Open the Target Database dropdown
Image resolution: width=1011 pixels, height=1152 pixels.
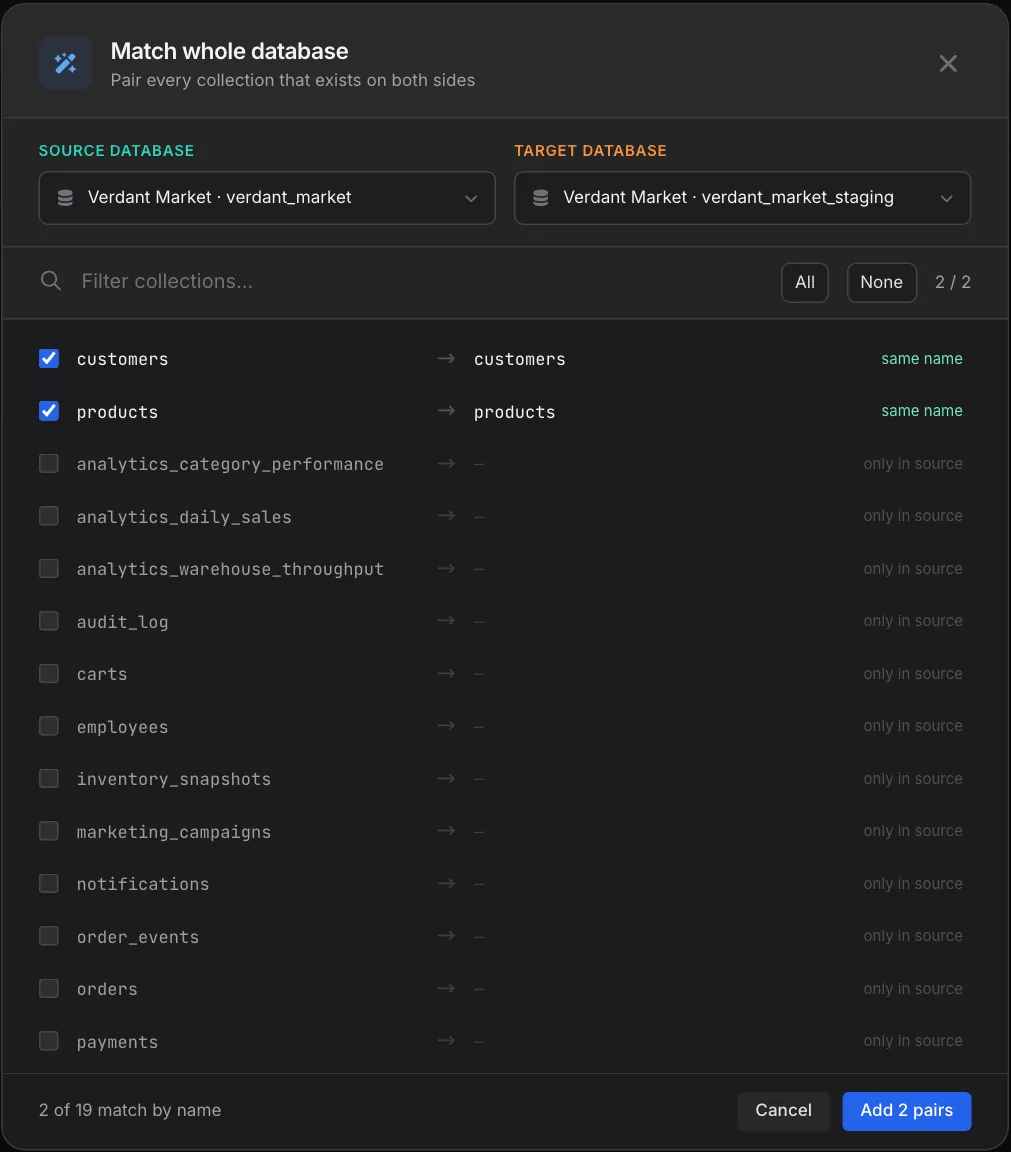742,198
